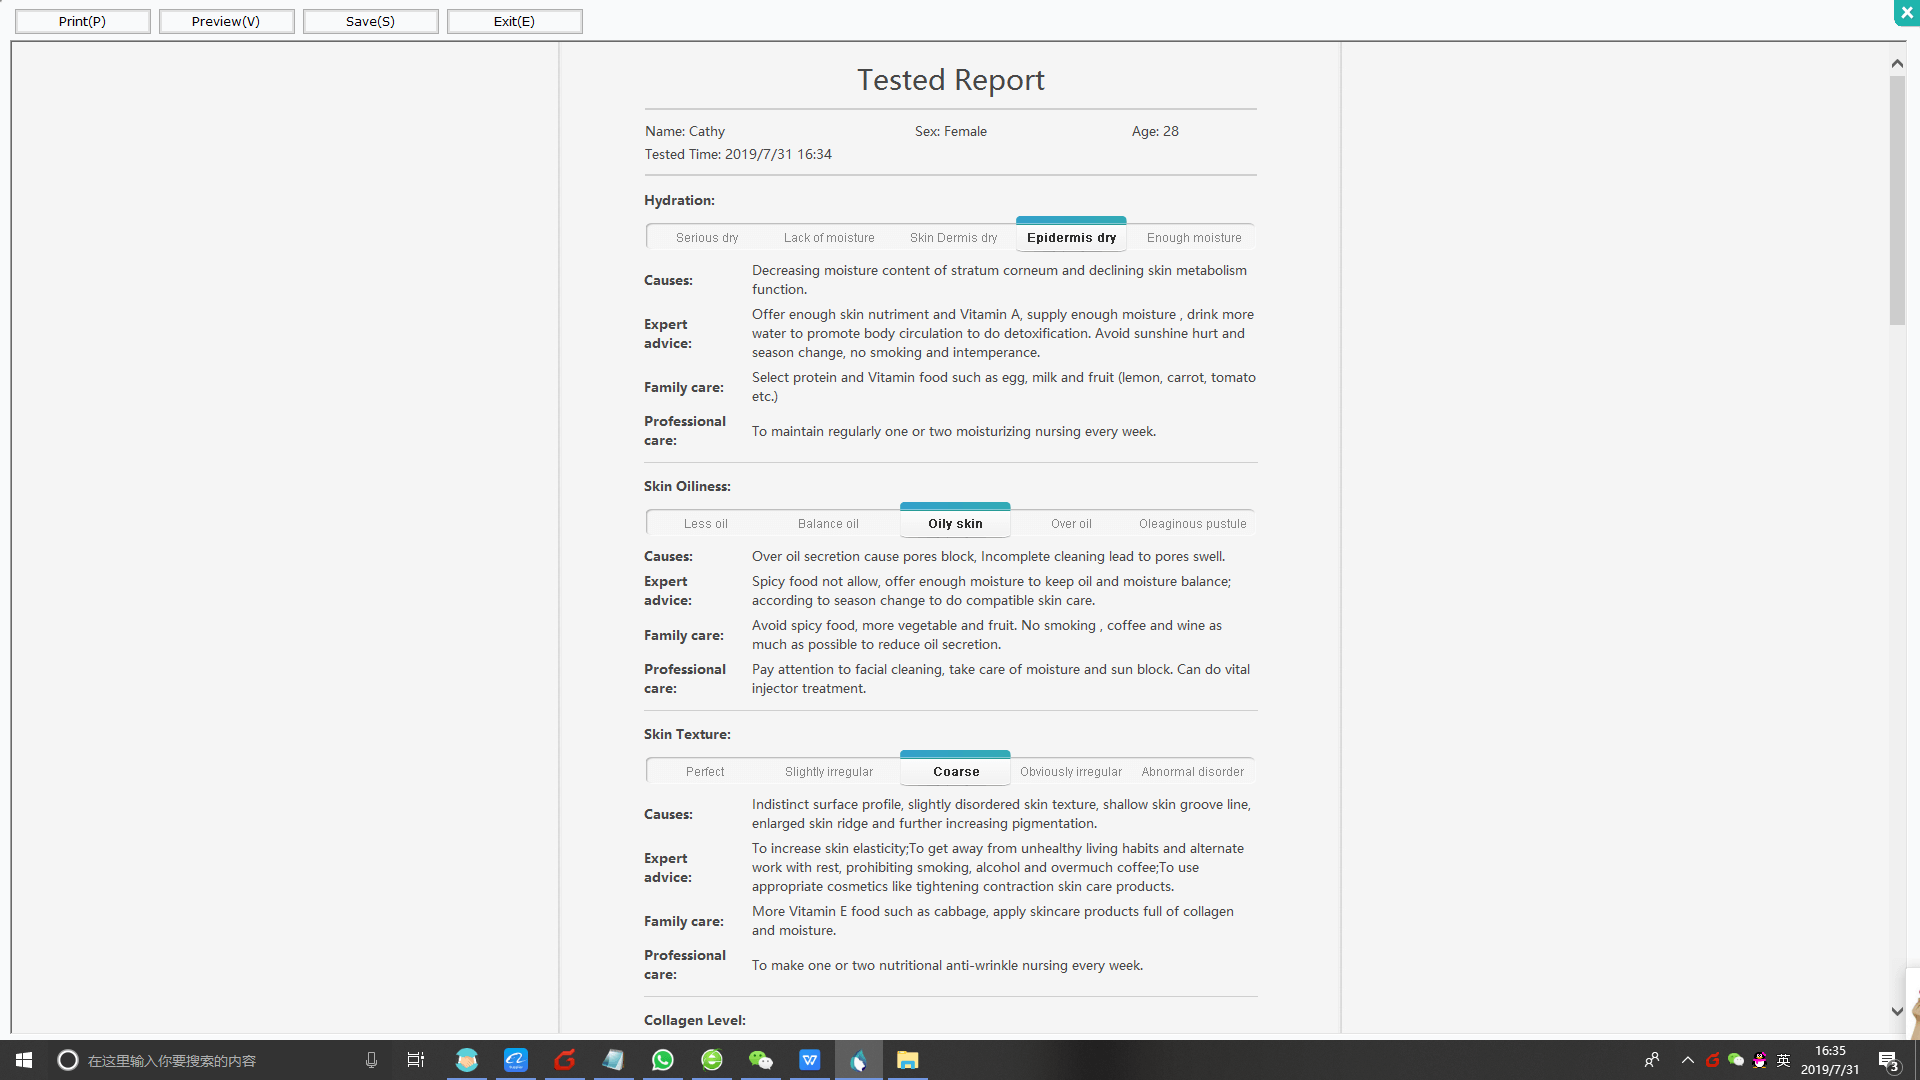Select the Epidermis dry hydration tab
Viewport: 1920px width, 1080px height.
click(x=1071, y=237)
